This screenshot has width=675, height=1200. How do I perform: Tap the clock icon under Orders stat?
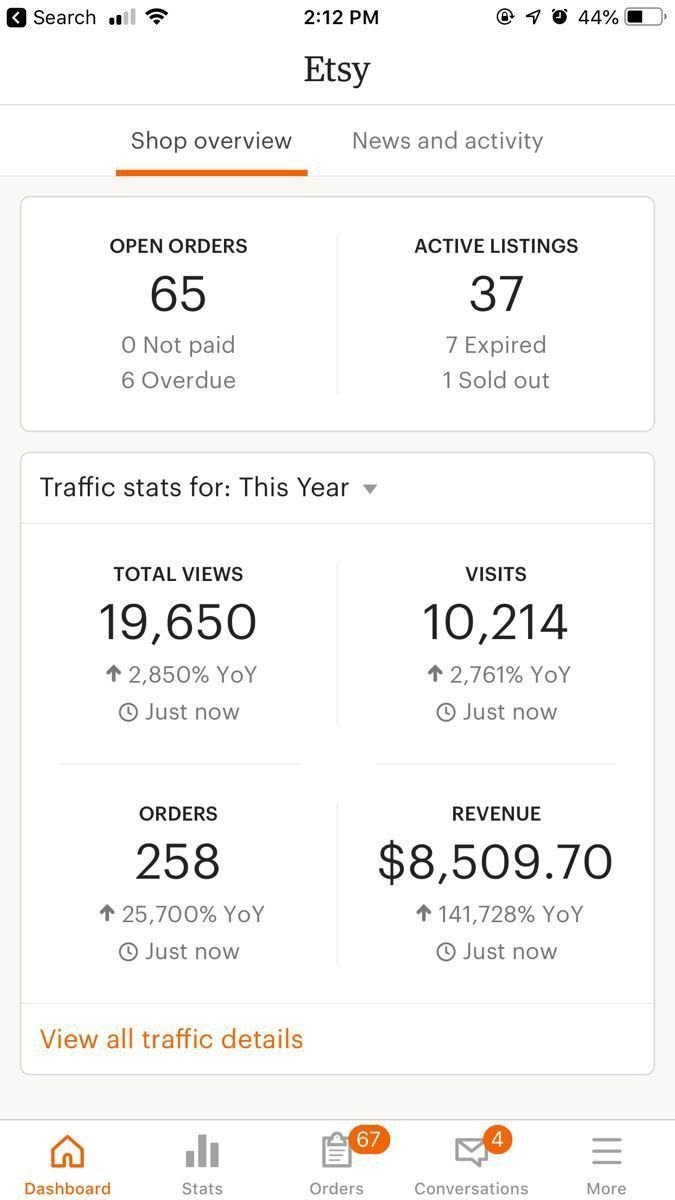(128, 952)
